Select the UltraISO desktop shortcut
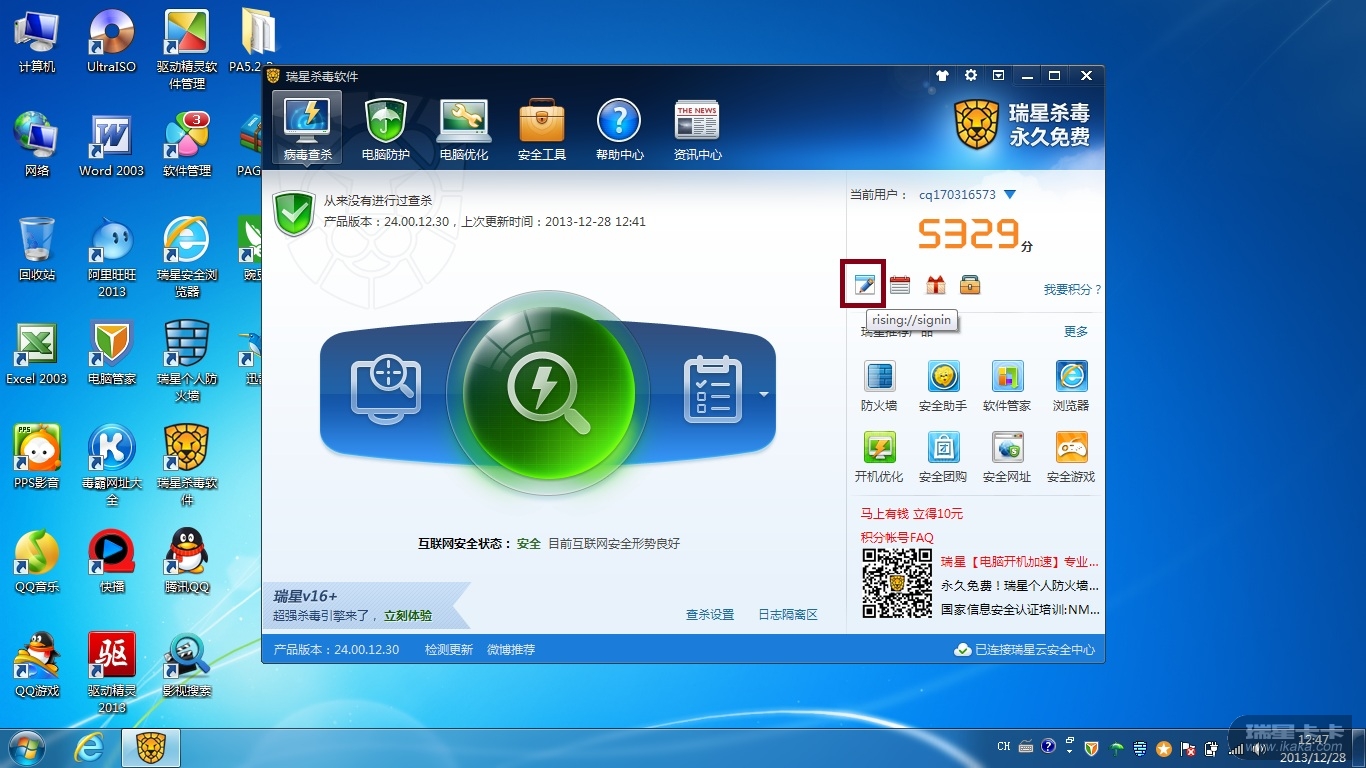 pos(112,42)
